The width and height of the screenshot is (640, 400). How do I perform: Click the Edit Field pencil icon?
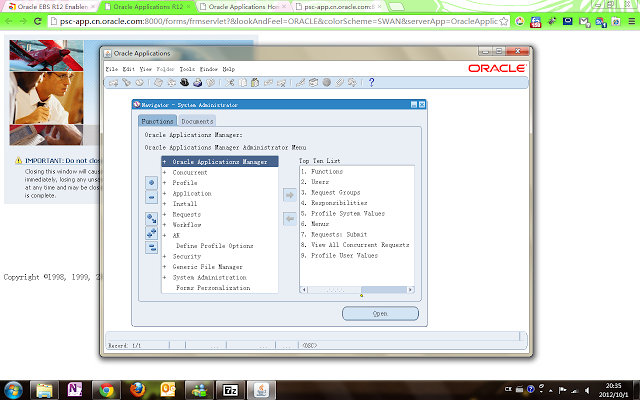(x=300, y=82)
